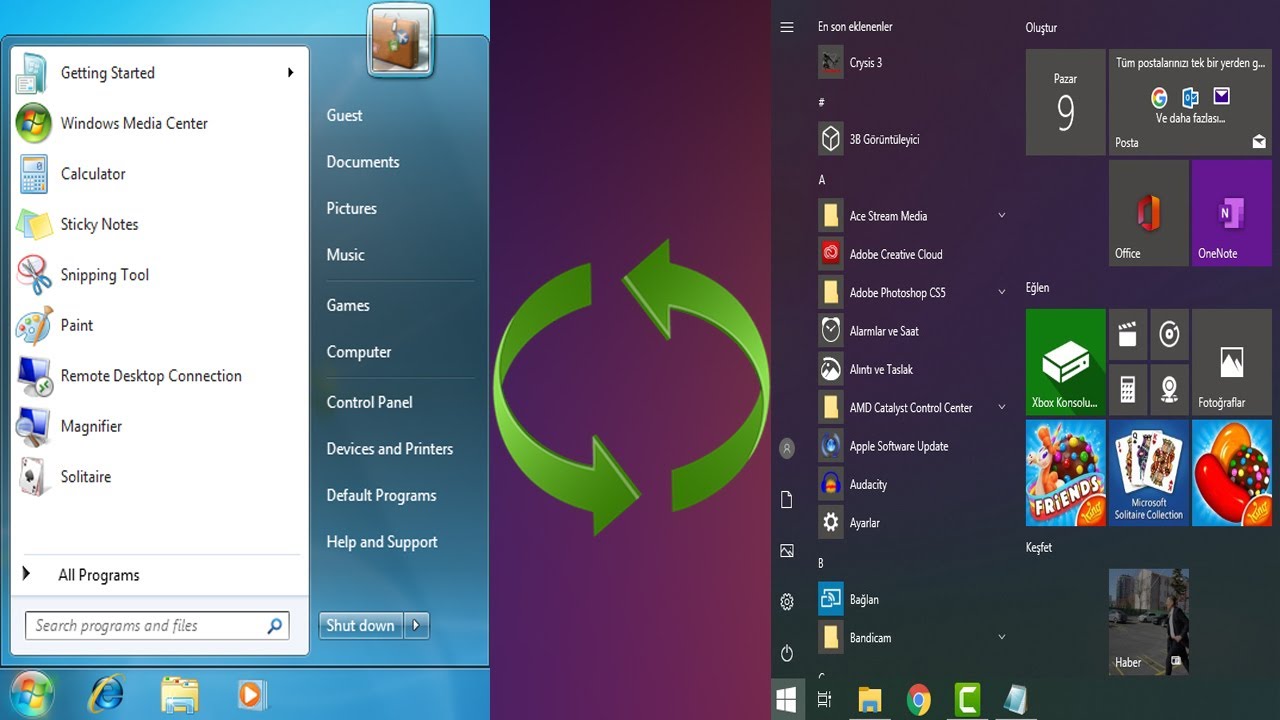The width and height of the screenshot is (1280, 720).
Task: Open Control Panel
Action: pos(369,402)
